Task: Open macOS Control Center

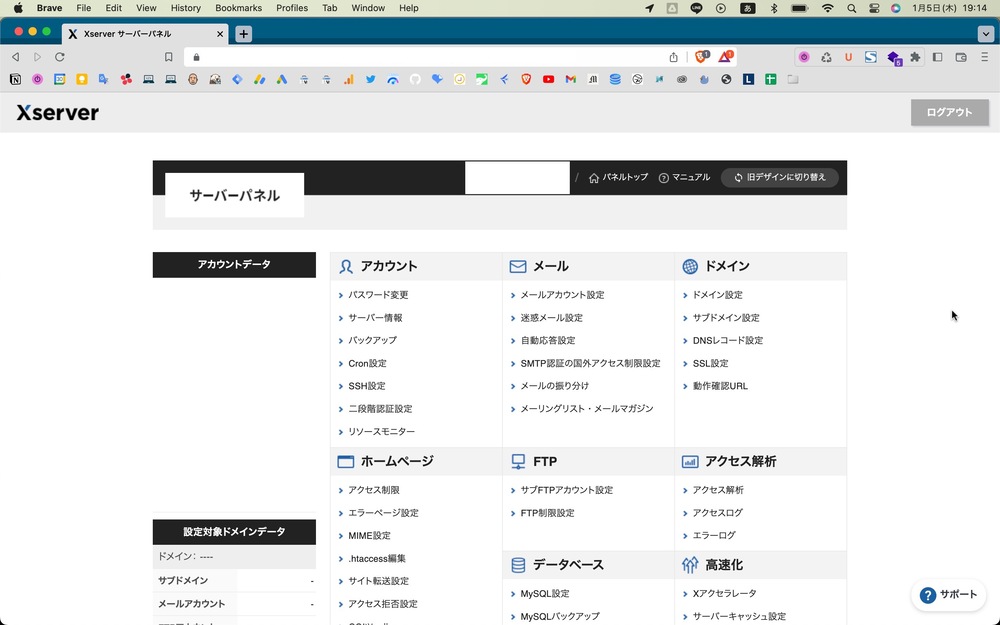Action: [874, 8]
